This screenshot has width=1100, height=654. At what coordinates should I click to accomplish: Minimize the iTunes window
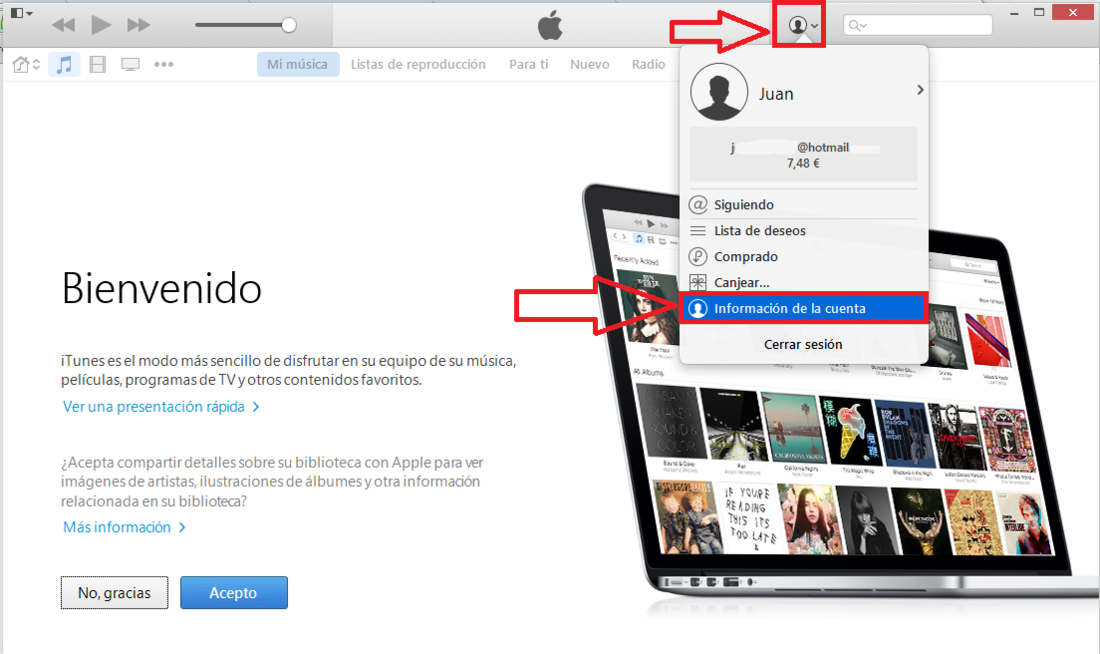click(1014, 13)
